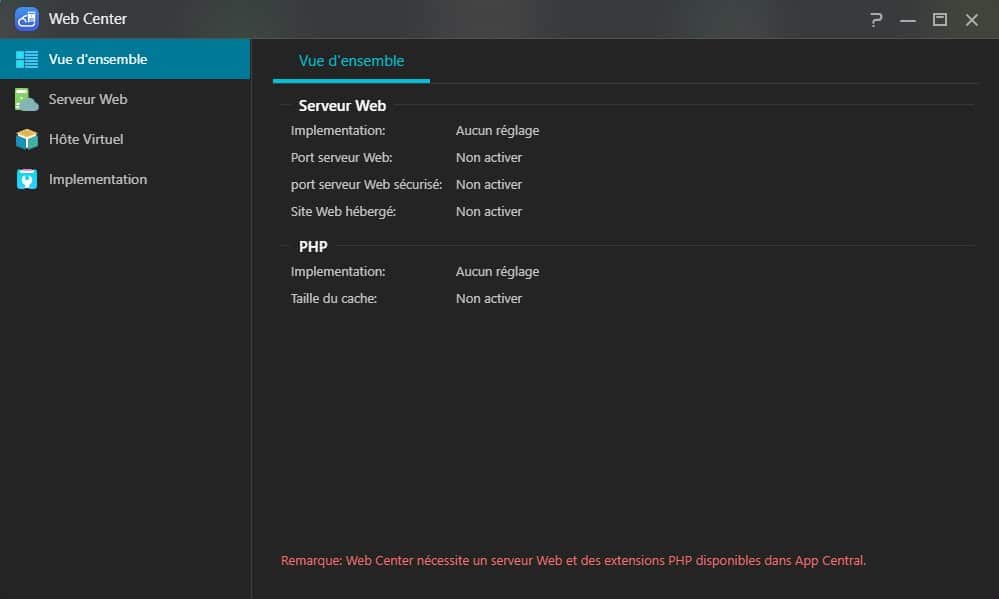Viewport: 999px width, 599px height.
Task: Click 'Non activer' value for Site Web hébergé
Action: pos(489,212)
